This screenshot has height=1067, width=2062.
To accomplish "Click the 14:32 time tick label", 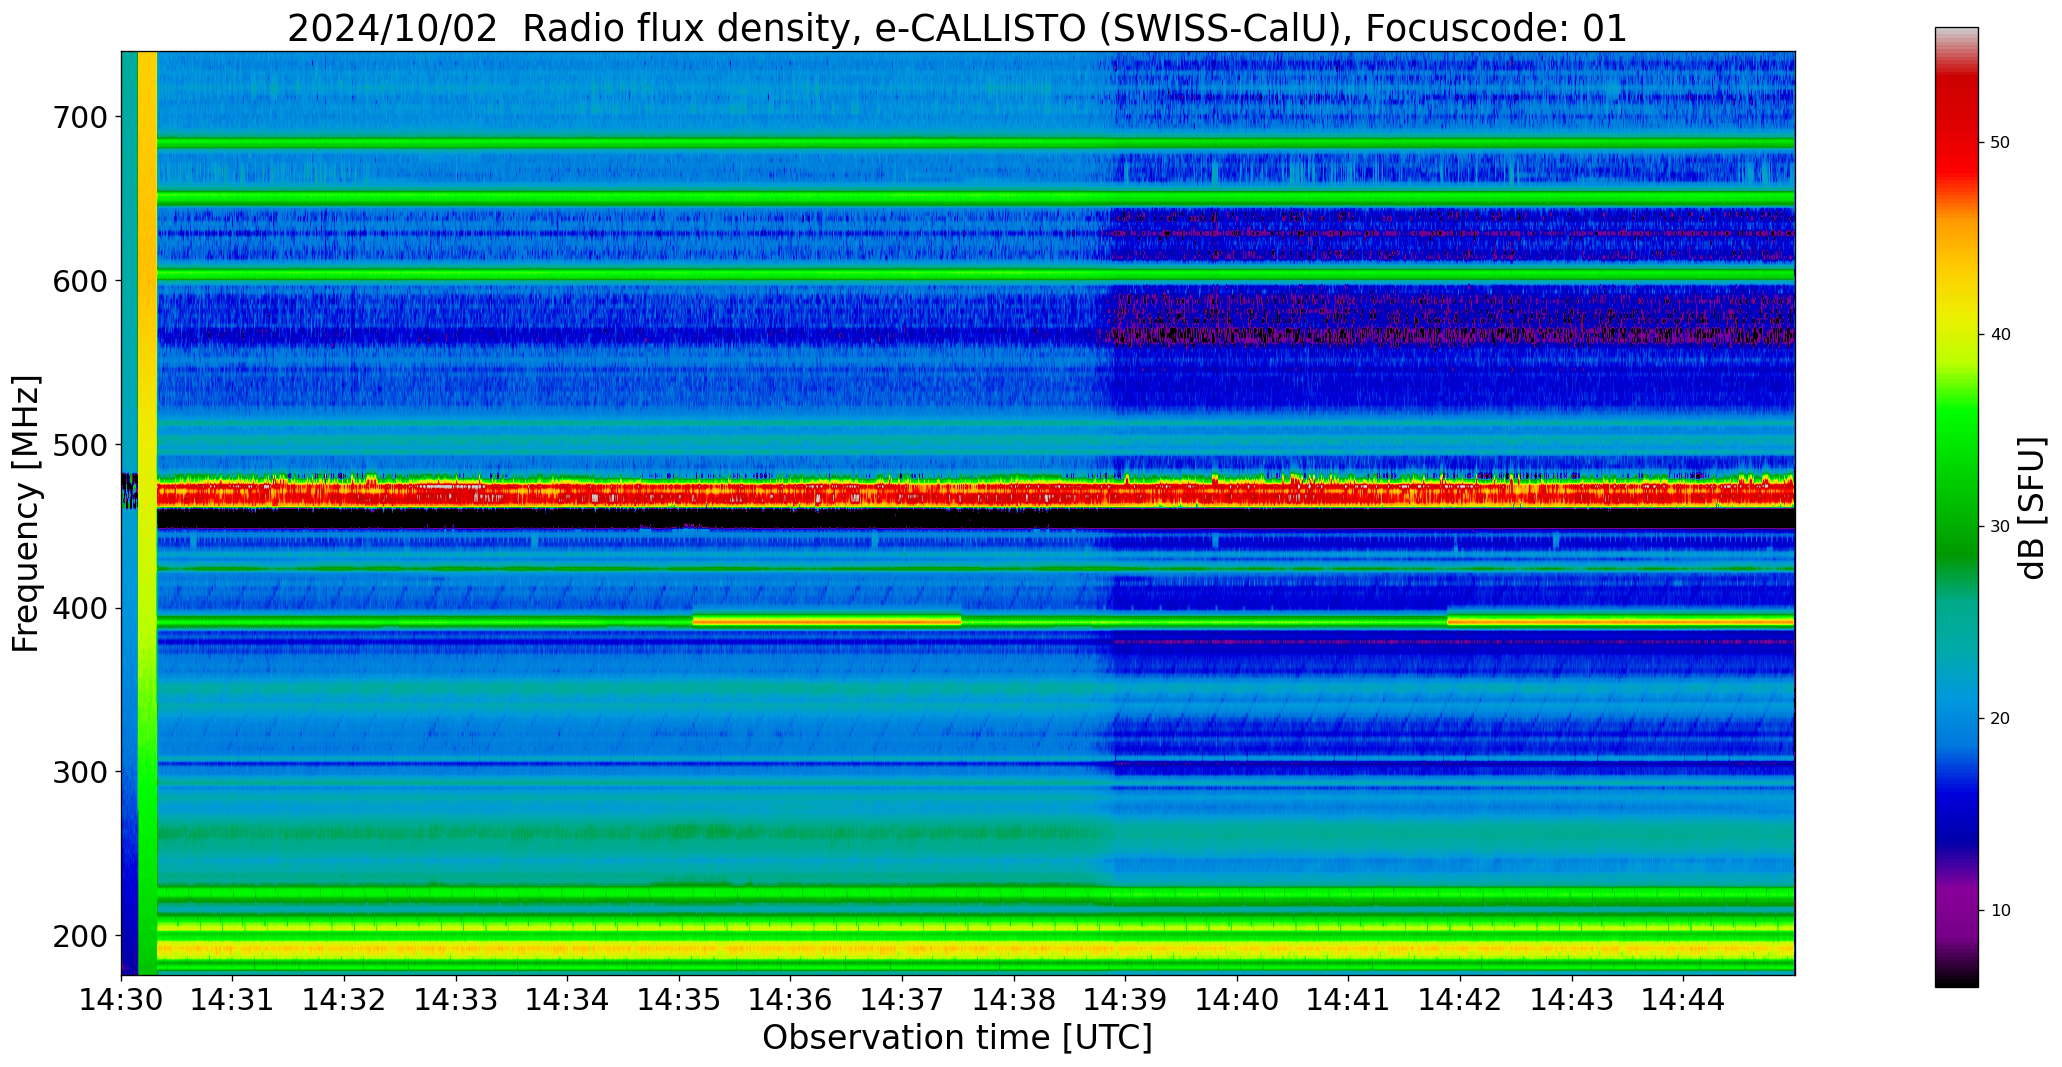I will [345, 999].
